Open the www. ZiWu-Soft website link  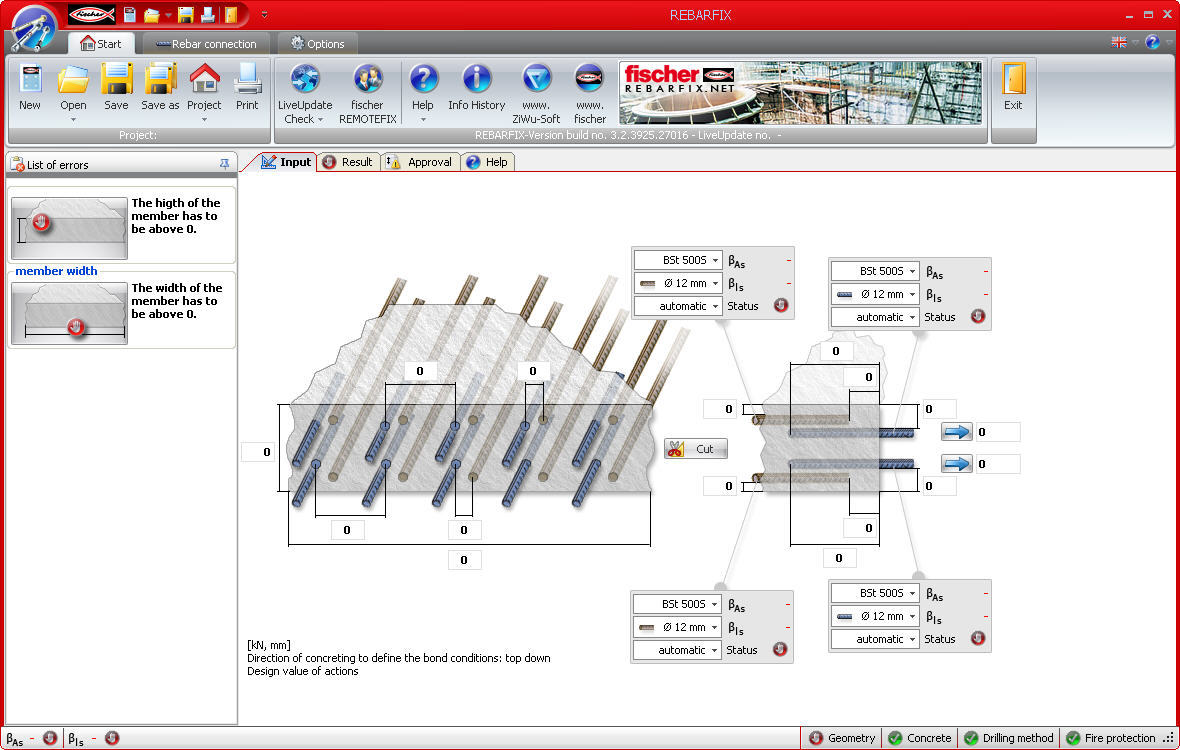pyautogui.click(x=536, y=94)
